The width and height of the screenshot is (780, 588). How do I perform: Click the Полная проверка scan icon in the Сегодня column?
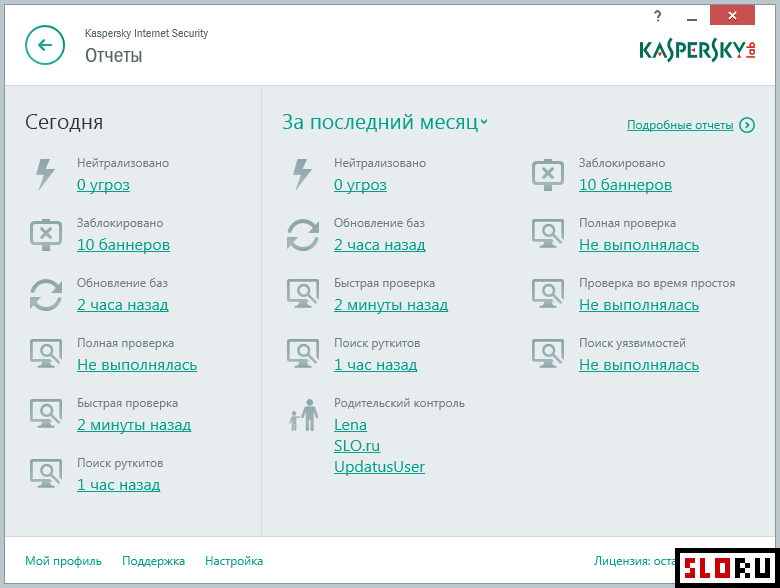[x=46, y=354]
